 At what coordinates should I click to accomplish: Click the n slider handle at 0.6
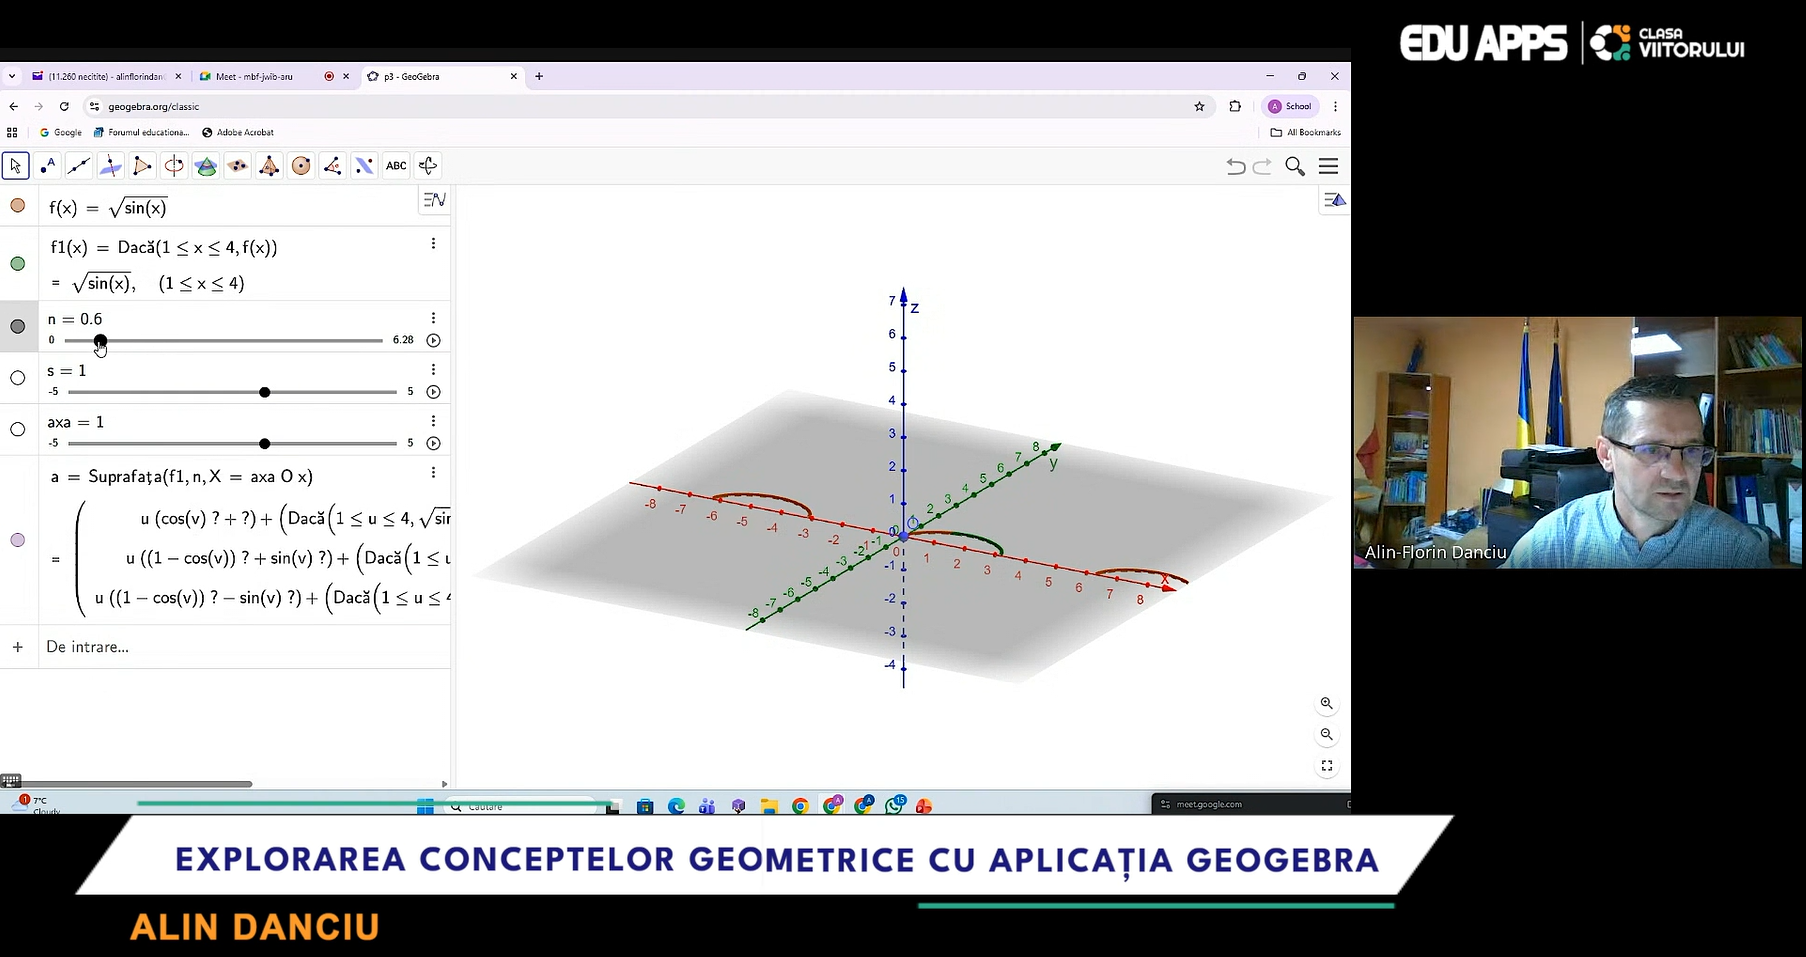(100, 341)
